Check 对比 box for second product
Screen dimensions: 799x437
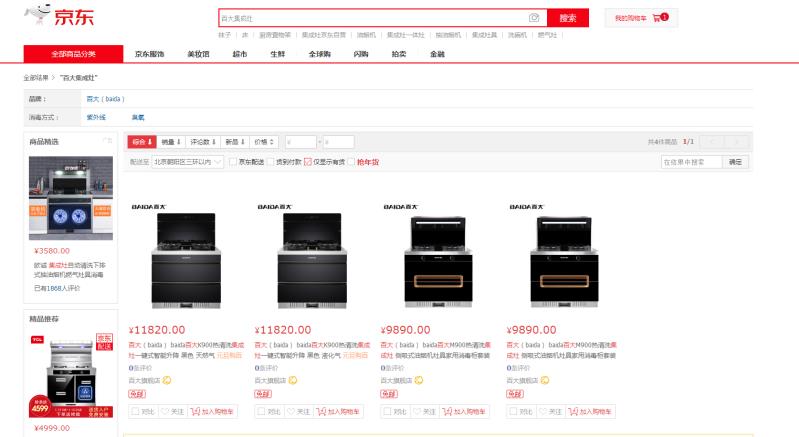[x=261, y=412]
